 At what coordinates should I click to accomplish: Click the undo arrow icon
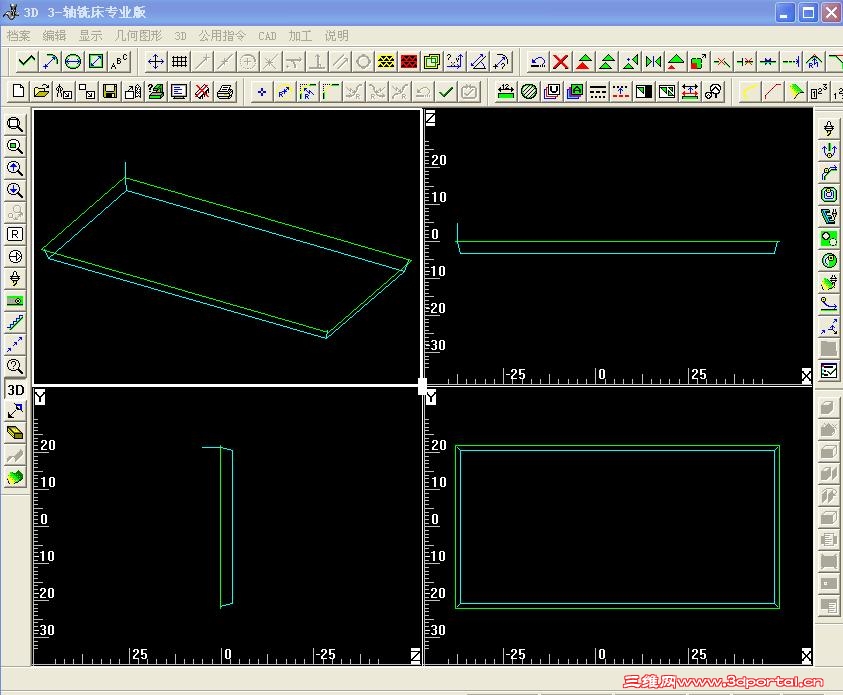click(x=538, y=62)
